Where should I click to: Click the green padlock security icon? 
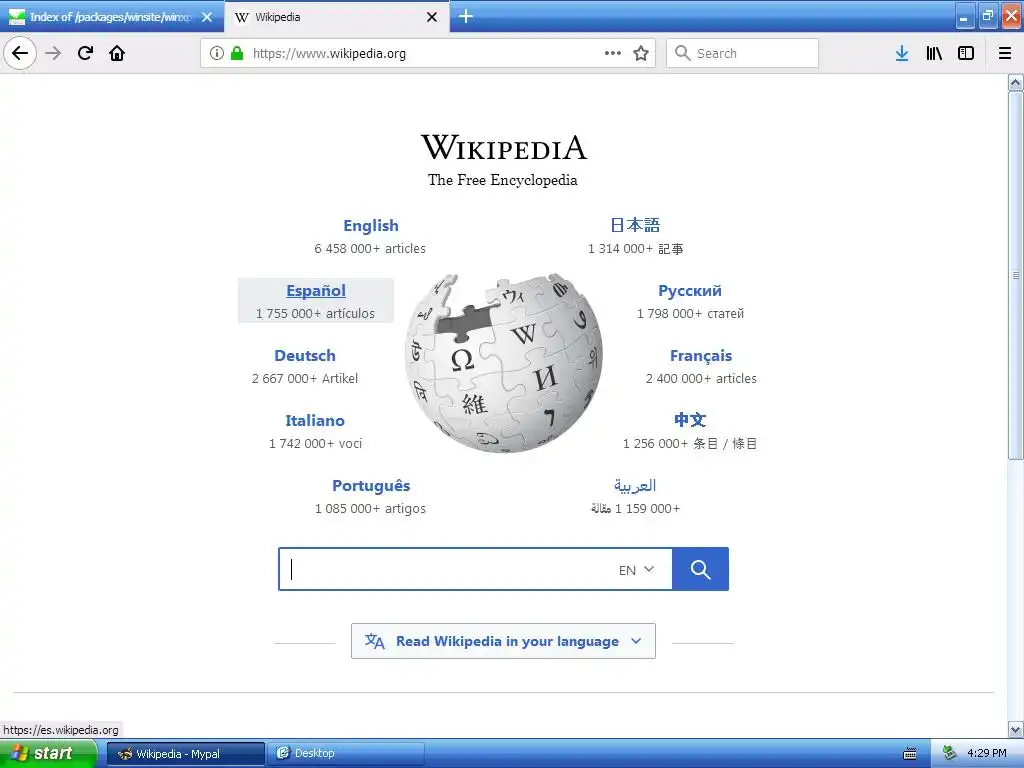point(237,53)
